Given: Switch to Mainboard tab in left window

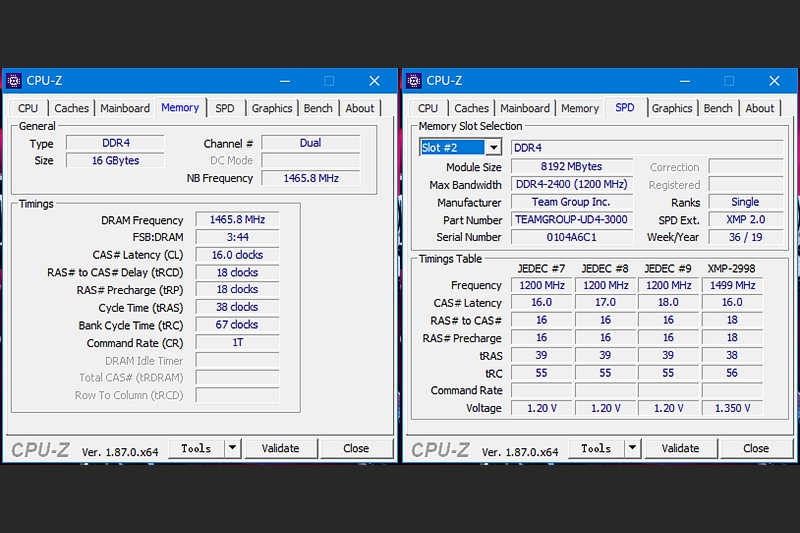Looking at the screenshot, I should pyautogui.click(x=125, y=108).
